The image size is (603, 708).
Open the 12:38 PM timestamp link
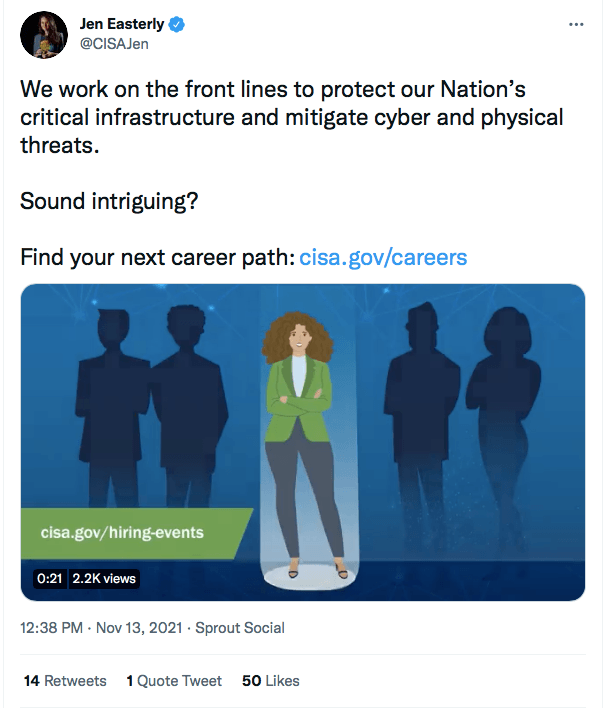pyautogui.click(x=51, y=628)
